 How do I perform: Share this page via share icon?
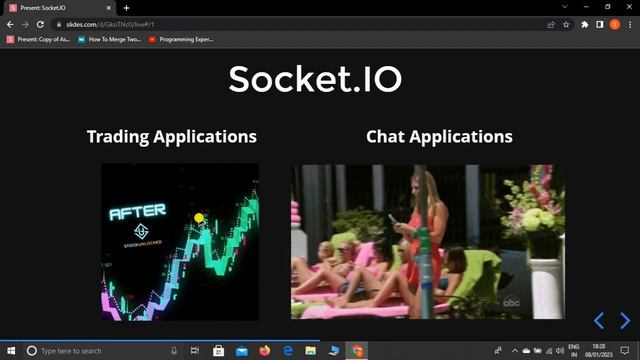pos(551,25)
